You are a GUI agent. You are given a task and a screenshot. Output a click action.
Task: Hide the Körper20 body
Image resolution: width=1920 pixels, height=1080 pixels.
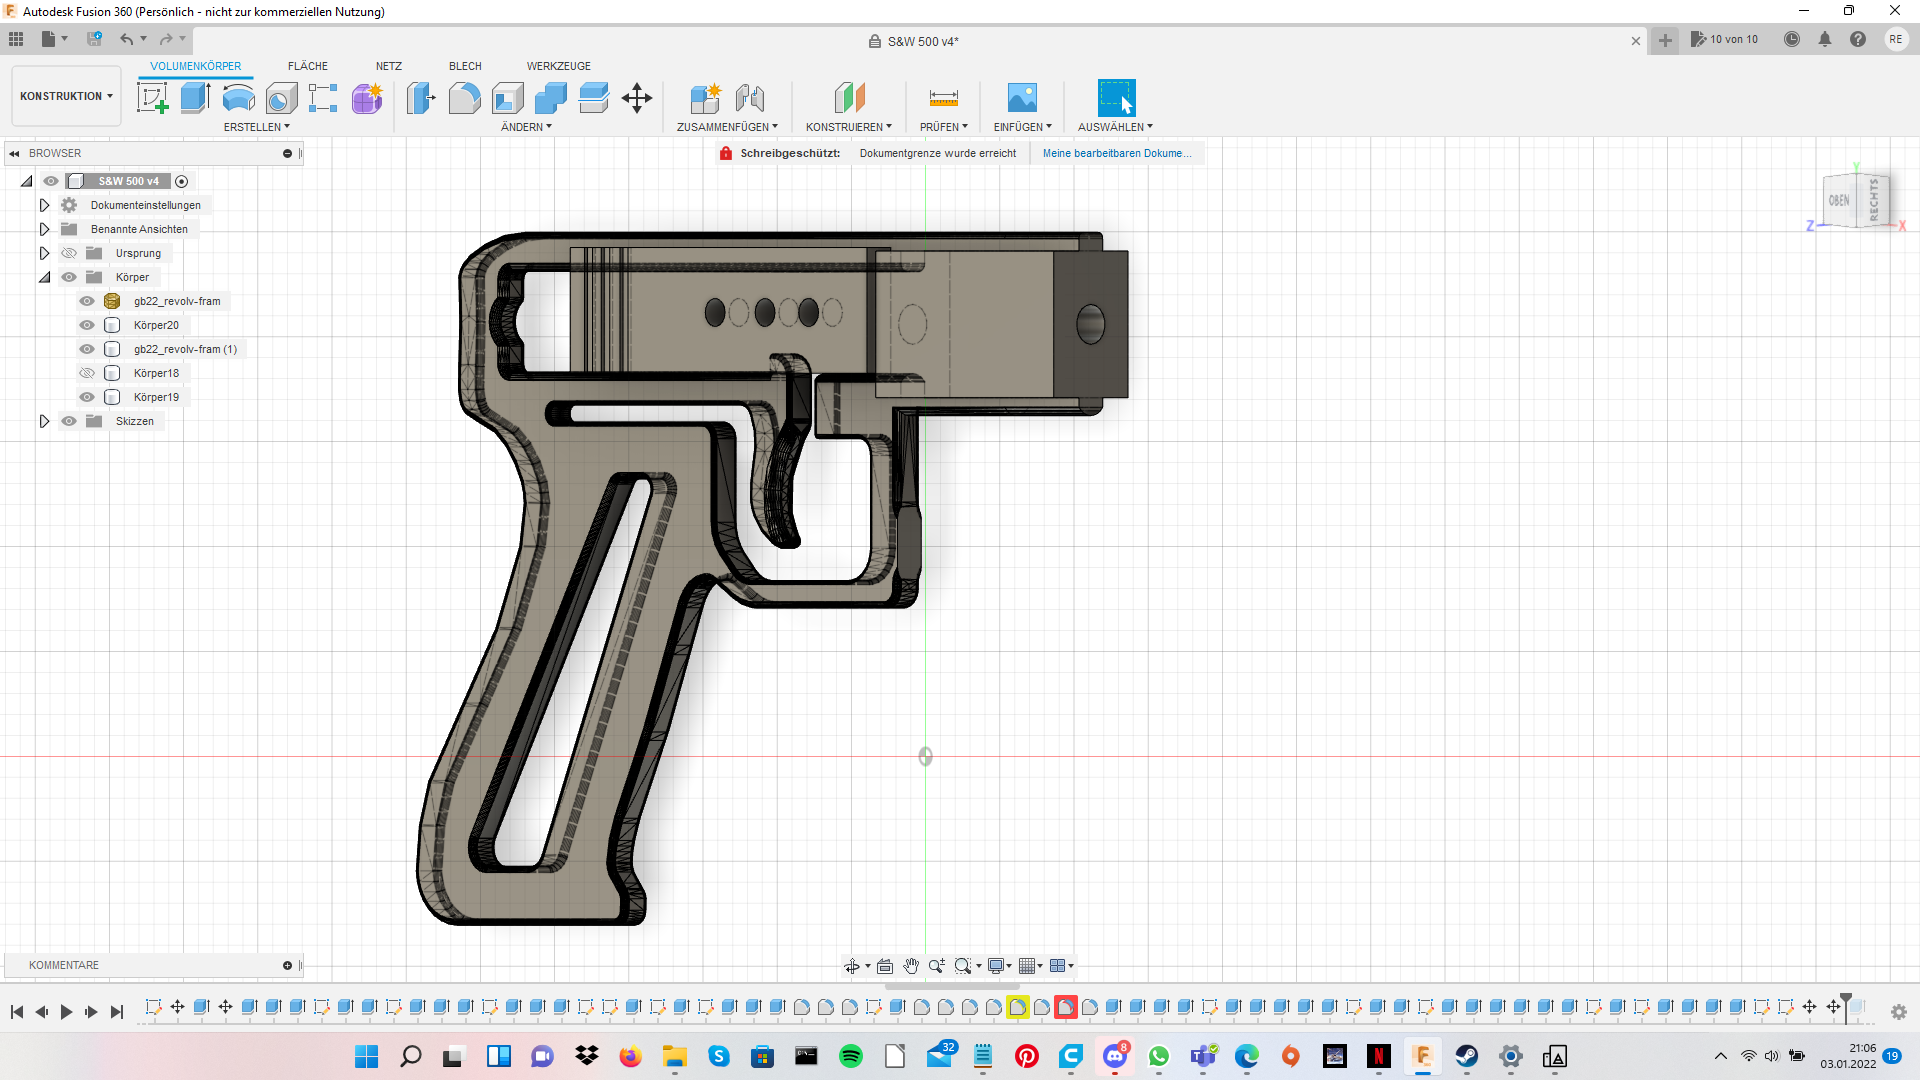pyautogui.click(x=87, y=325)
